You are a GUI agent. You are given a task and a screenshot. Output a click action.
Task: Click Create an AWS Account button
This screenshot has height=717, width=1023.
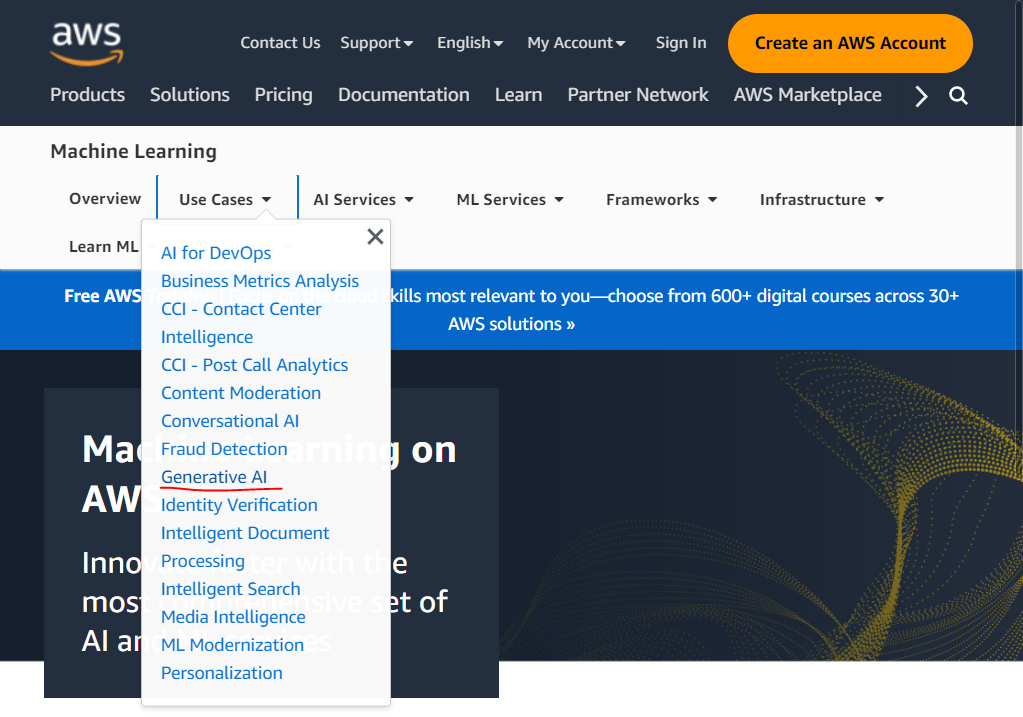pos(850,43)
